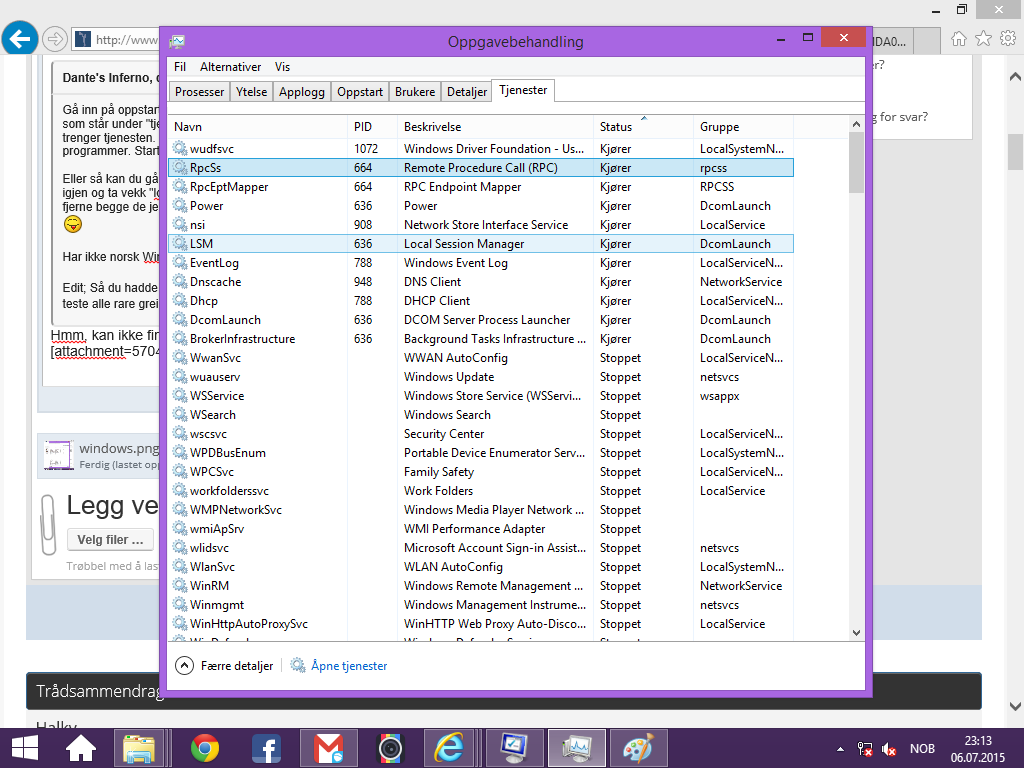Sort services by Gruppe column
This screenshot has height=768, width=1024.
click(743, 127)
